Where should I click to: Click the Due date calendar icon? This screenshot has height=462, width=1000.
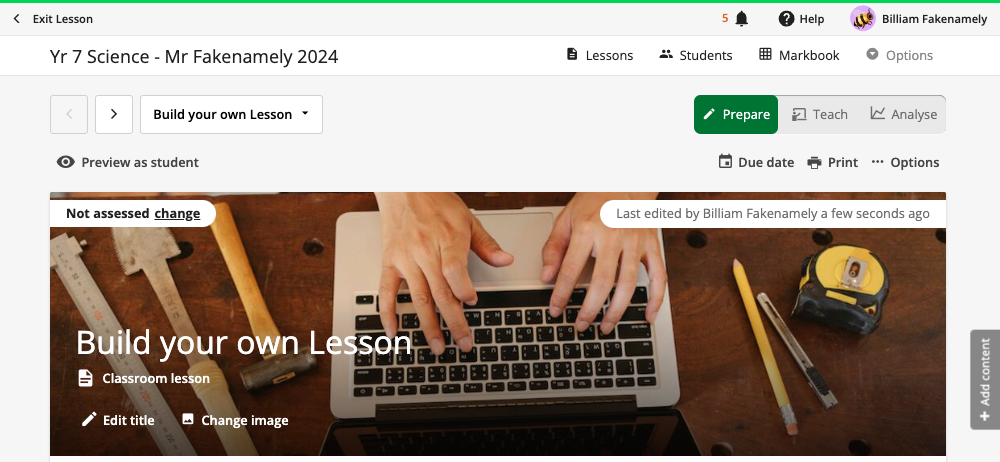point(725,162)
